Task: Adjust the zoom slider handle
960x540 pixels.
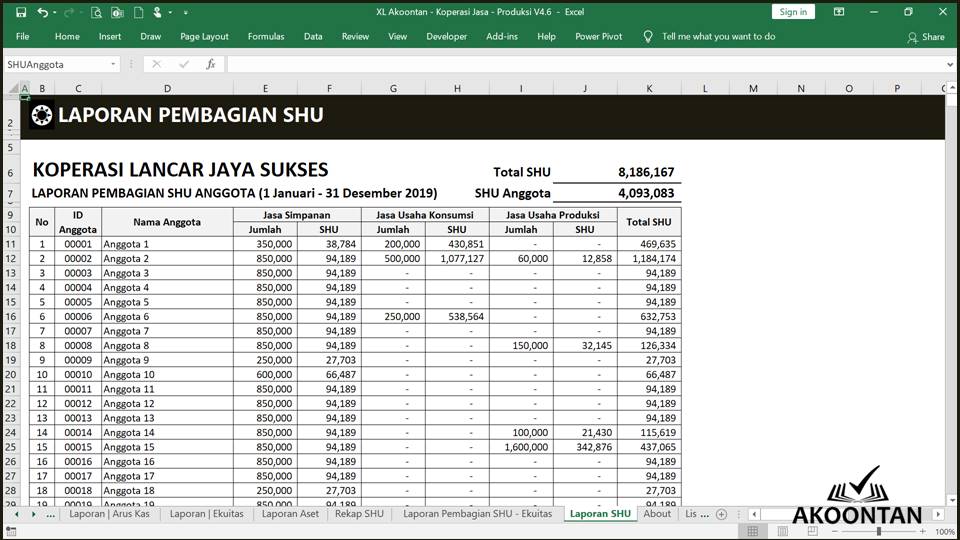Action: point(879,531)
